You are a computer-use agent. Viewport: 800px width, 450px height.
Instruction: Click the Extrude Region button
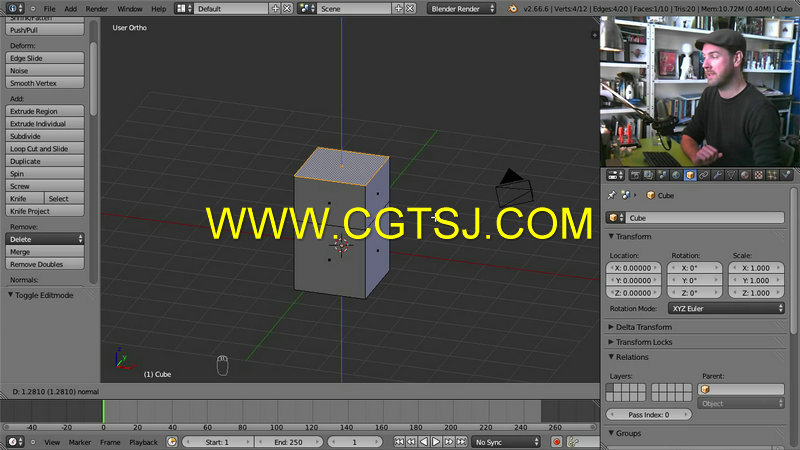coord(45,111)
